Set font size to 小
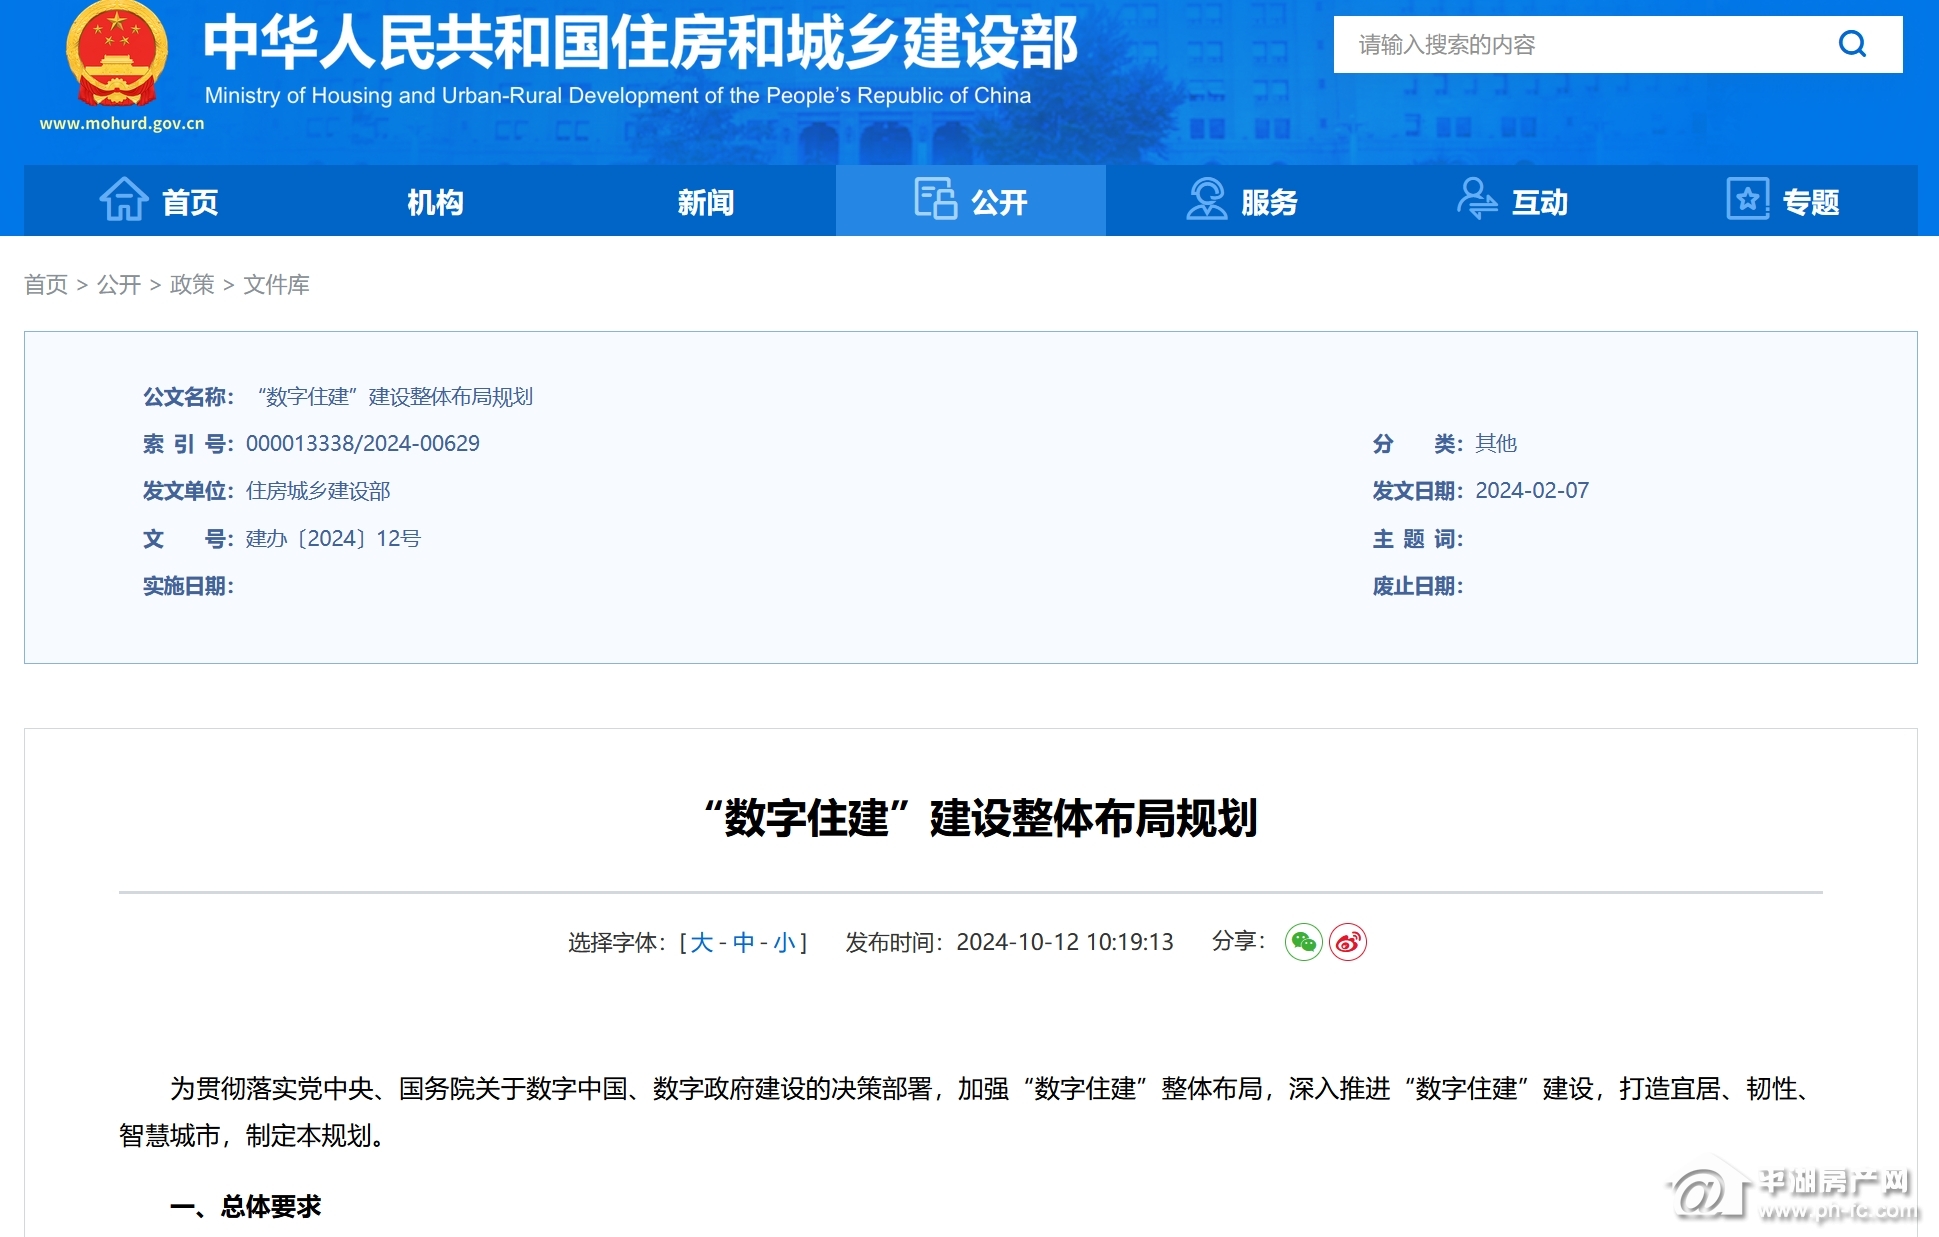 tap(784, 943)
